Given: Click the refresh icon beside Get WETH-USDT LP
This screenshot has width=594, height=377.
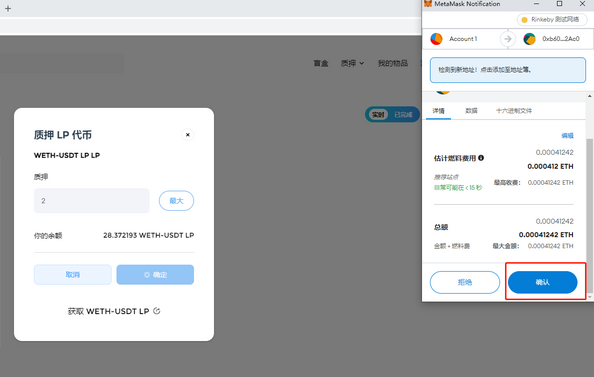Looking at the screenshot, I should coord(156,311).
